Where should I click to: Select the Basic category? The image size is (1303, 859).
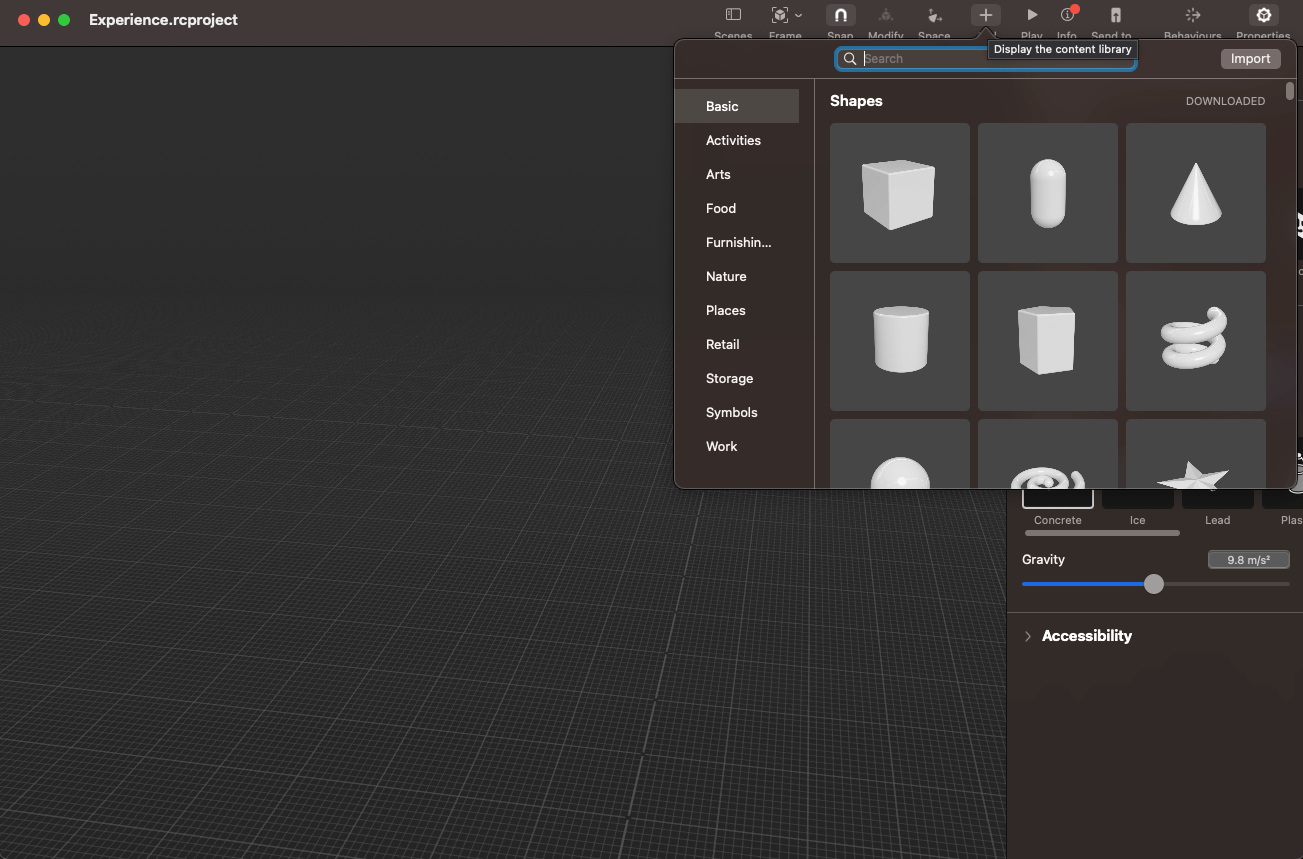click(737, 106)
